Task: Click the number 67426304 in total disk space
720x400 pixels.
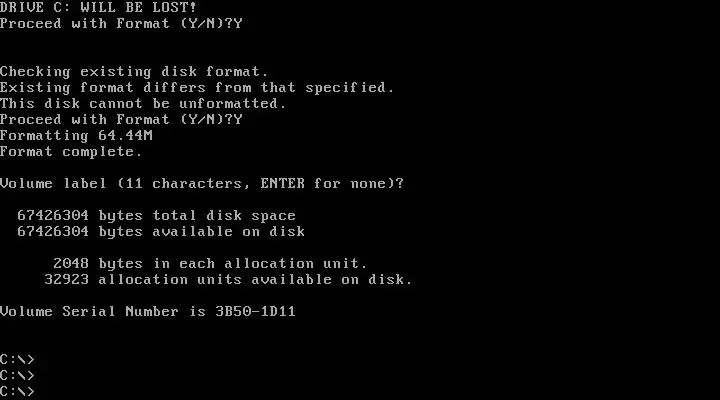Action: click(x=53, y=216)
